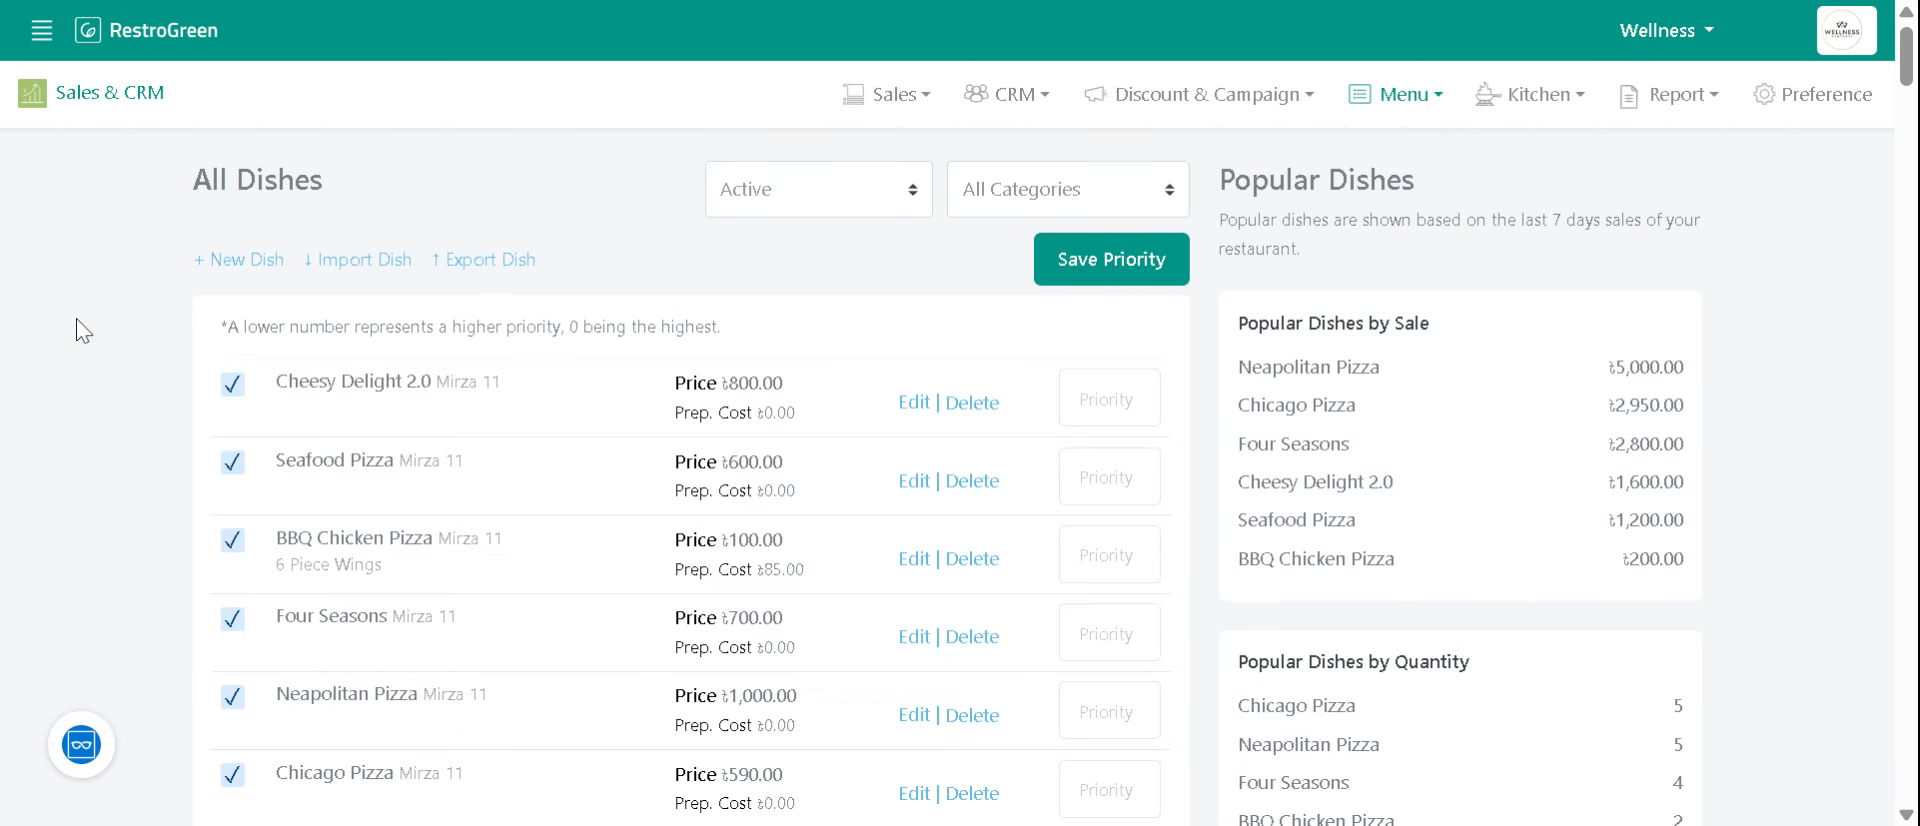Delete the Neapolitan Pizza dish
The image size is (1920, 826).
pos(972,715)
